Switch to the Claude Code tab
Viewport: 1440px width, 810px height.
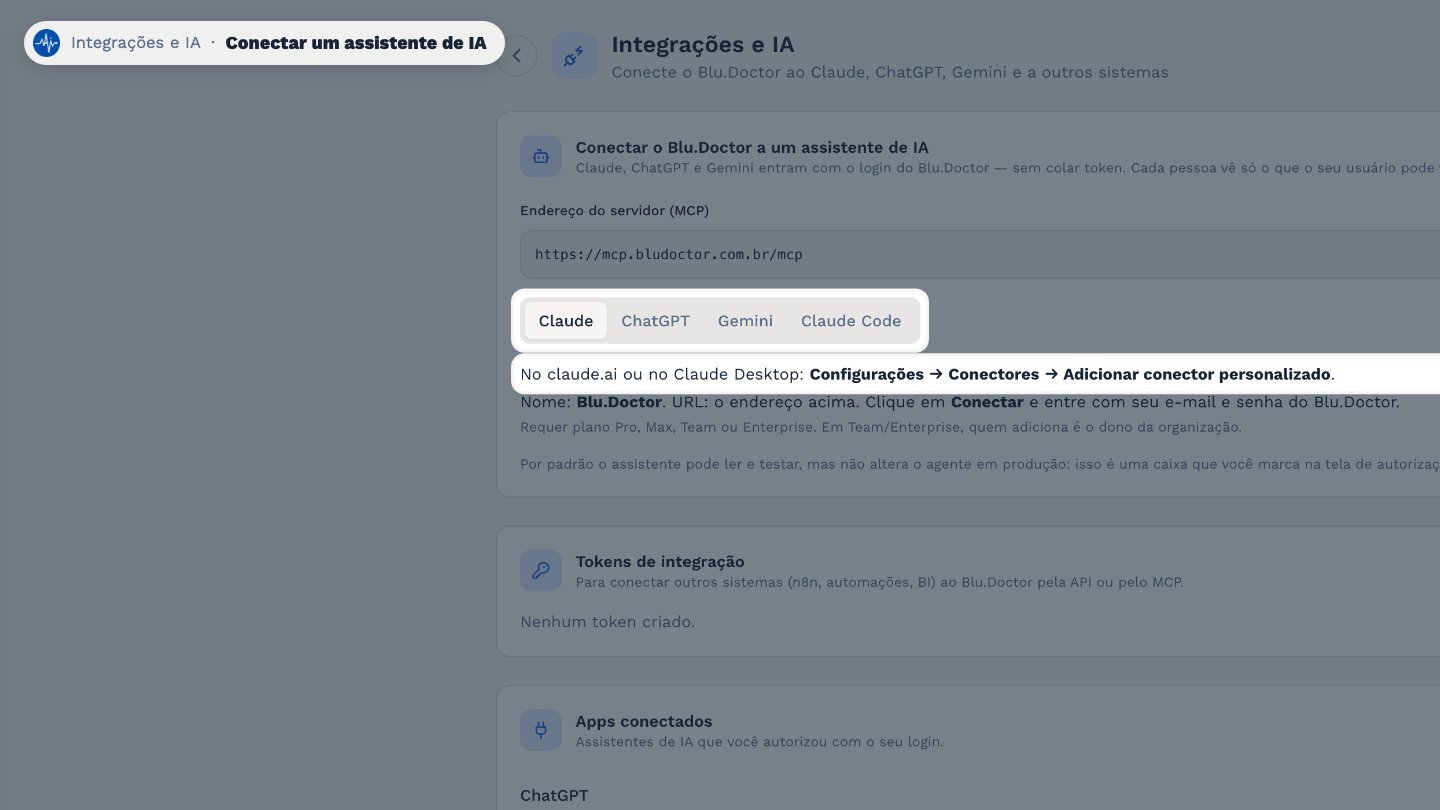pyautogui.click(x=851, y=321)
